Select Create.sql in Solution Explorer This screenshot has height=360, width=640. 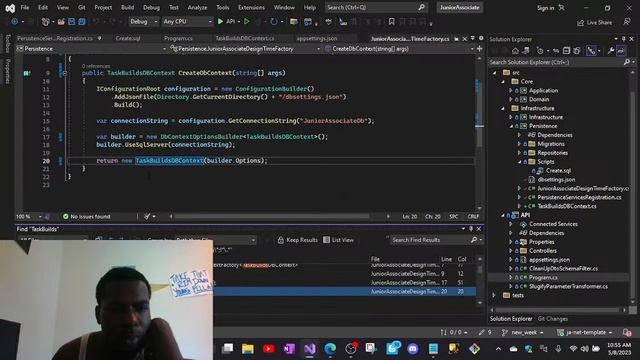[558, 171]
